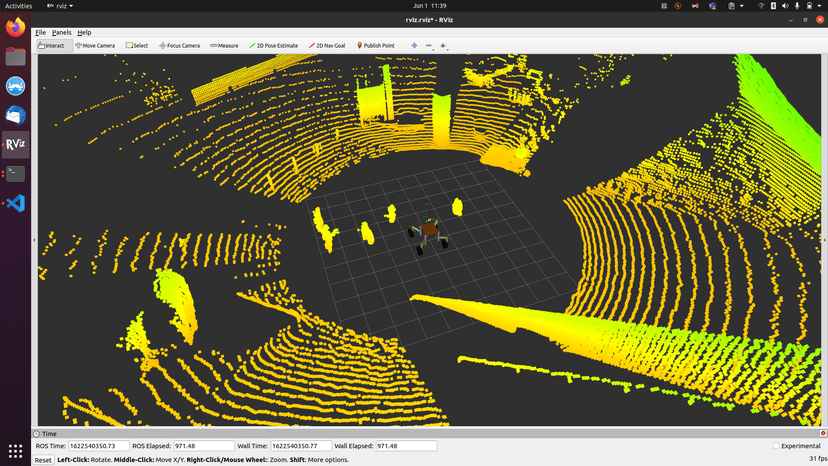Click the blue plus add-tool icon

pyautogui.click(x=414, y=45)
